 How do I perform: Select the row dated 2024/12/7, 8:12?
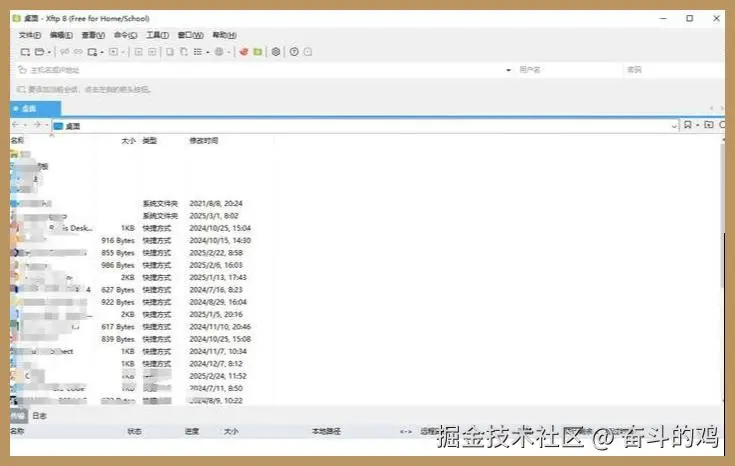142,364
